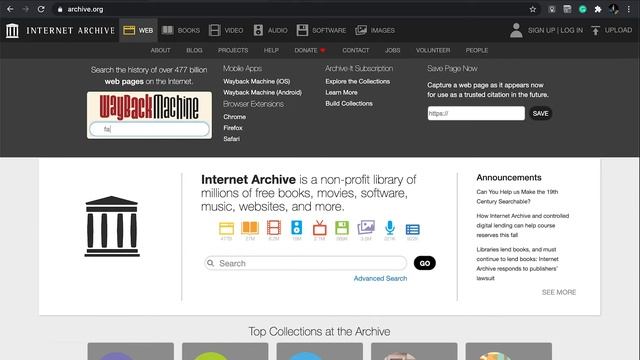Open BLOG menu item
Screen dimensions: 640x360
[x=194, y=50]
